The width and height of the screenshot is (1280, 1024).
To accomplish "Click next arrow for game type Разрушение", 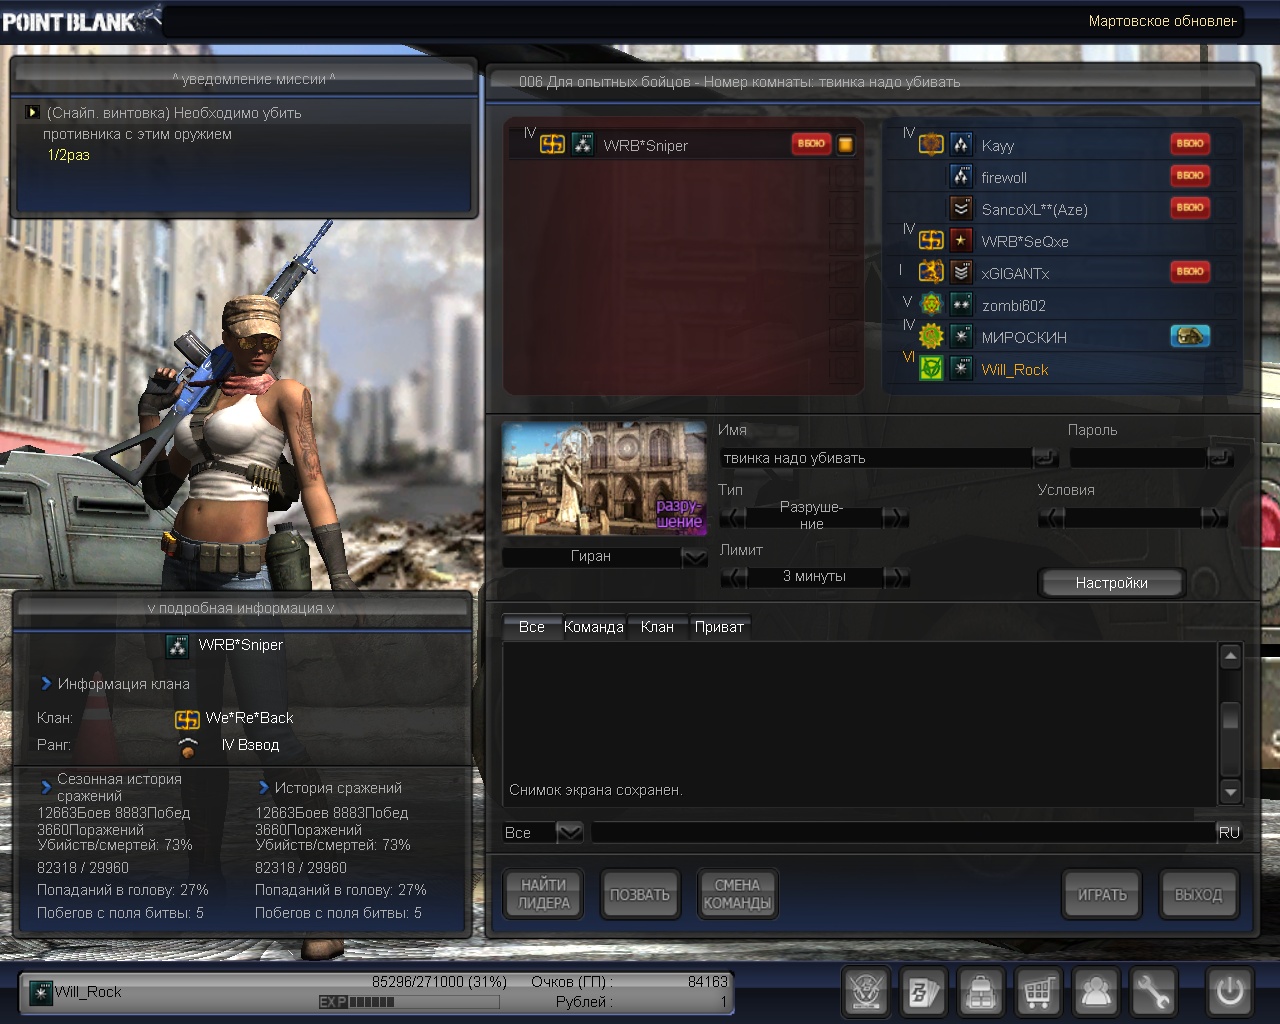I will point(896,517).
